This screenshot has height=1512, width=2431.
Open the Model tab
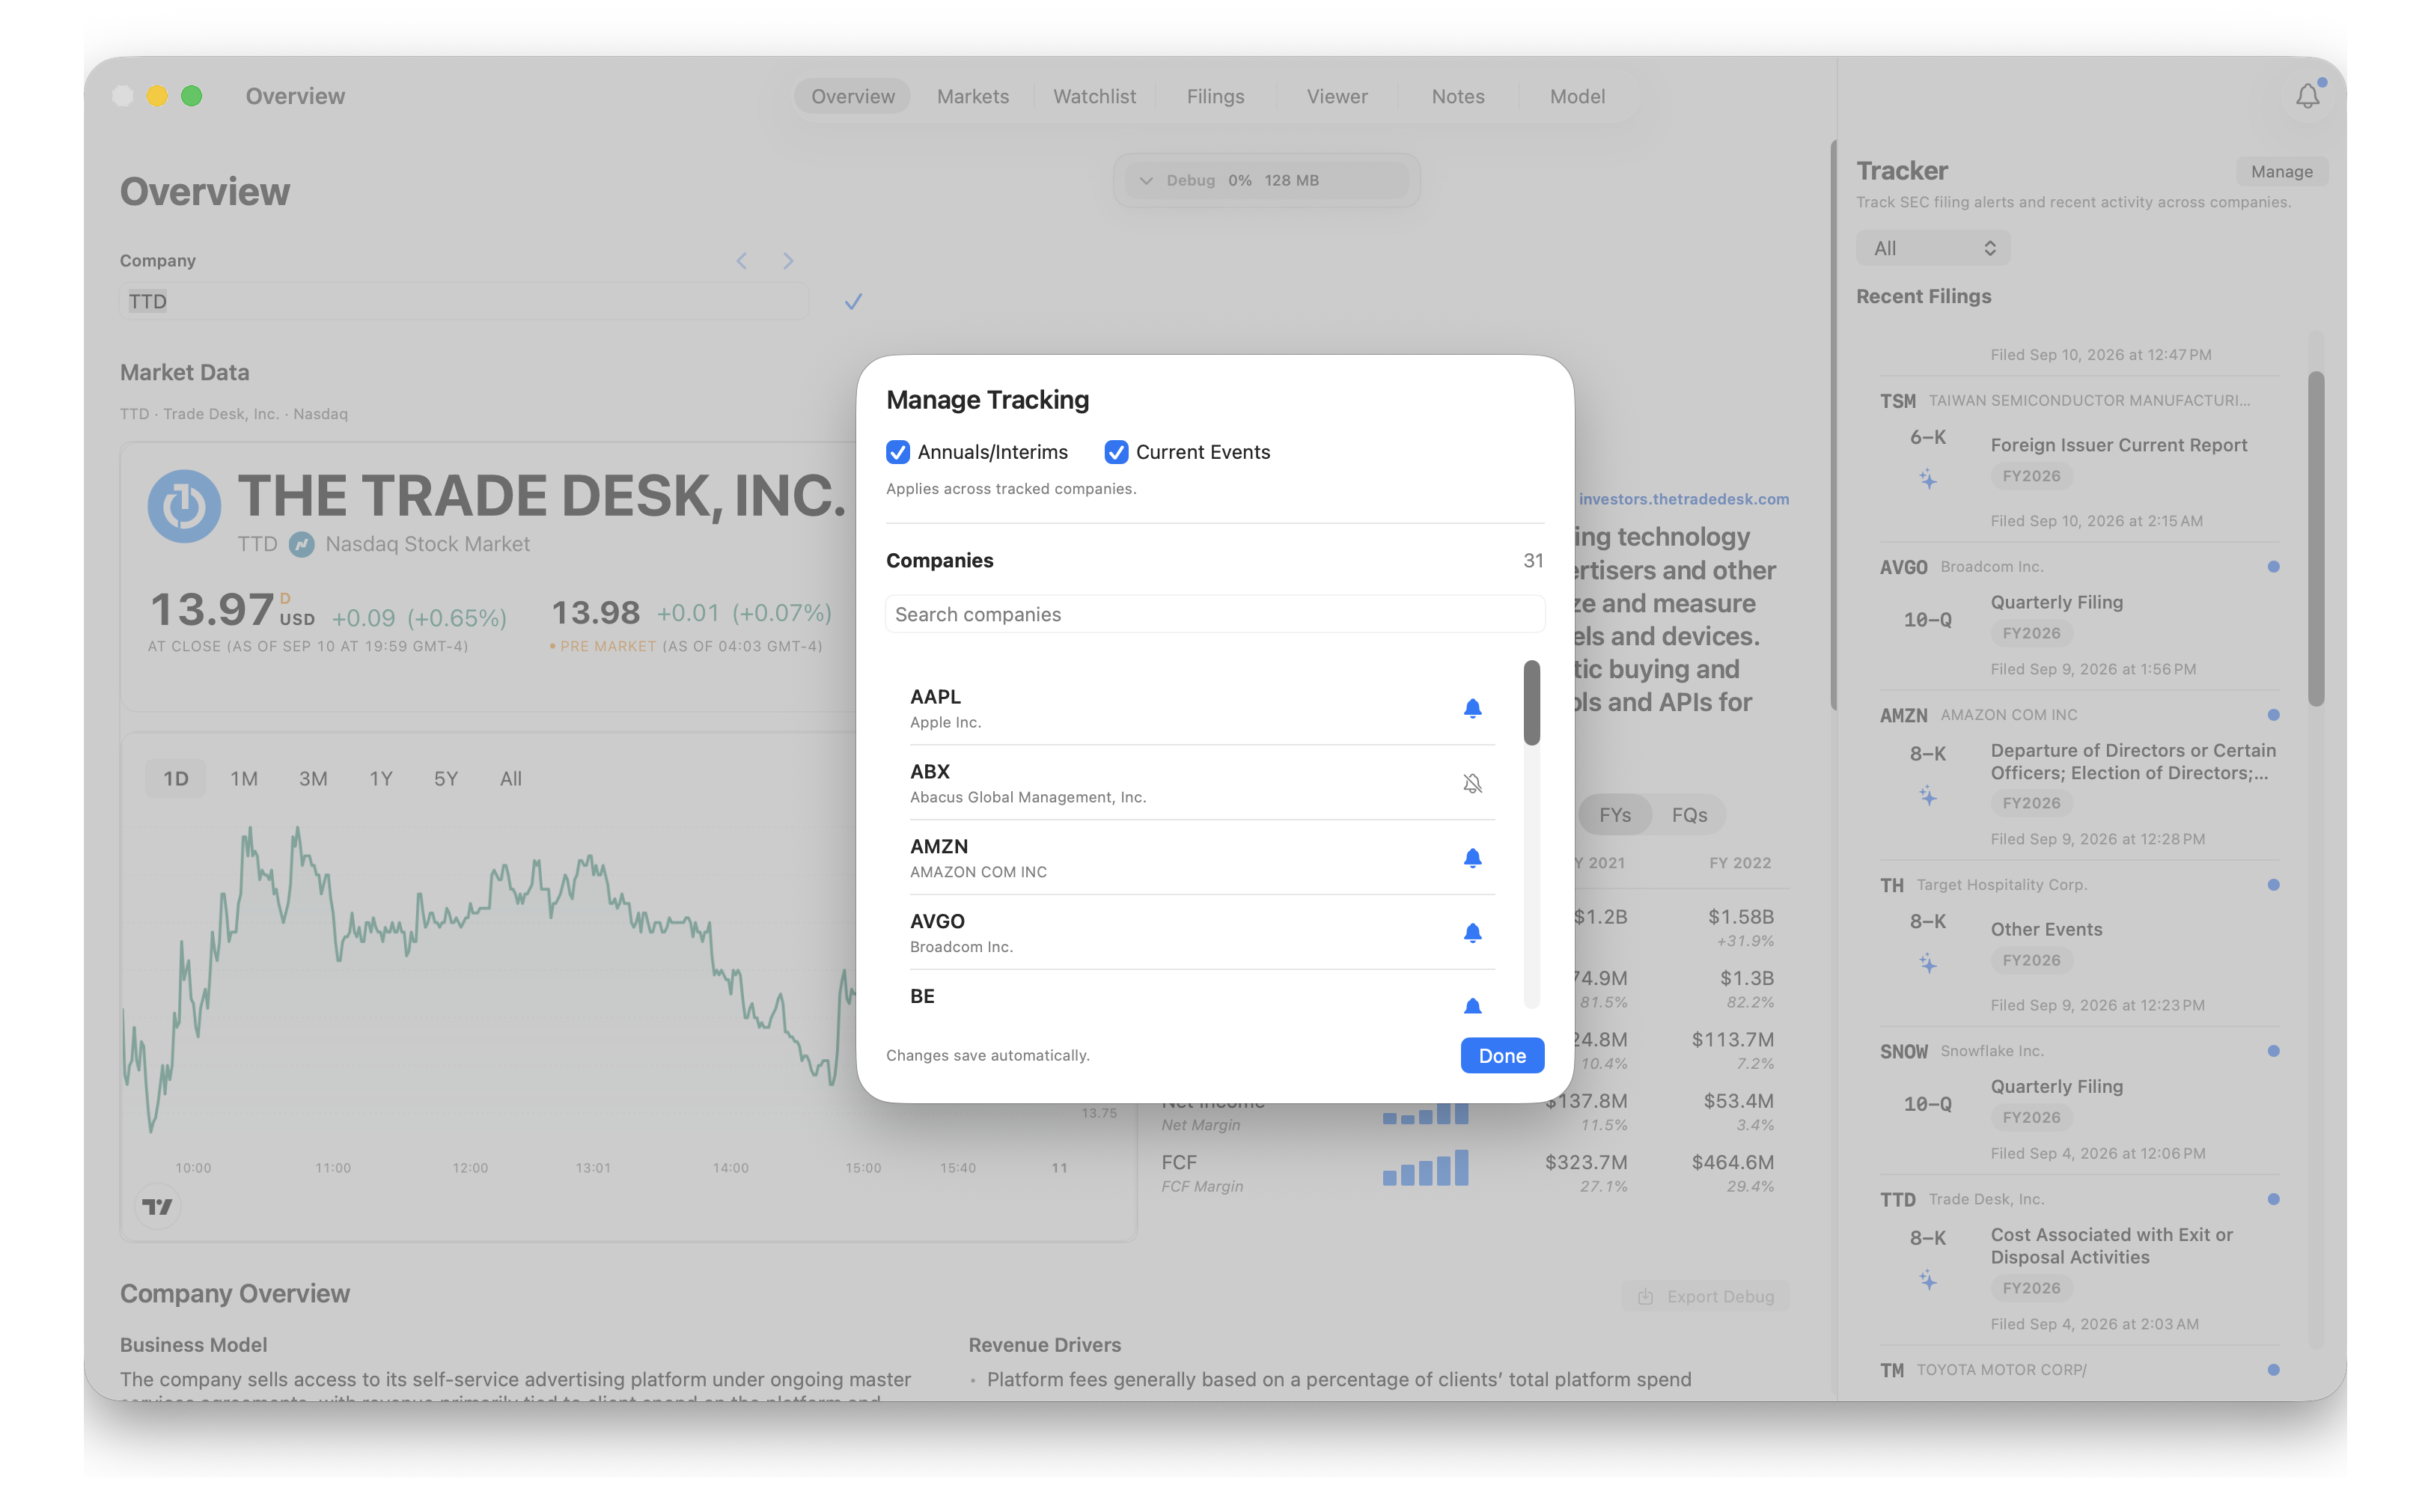1577,96
